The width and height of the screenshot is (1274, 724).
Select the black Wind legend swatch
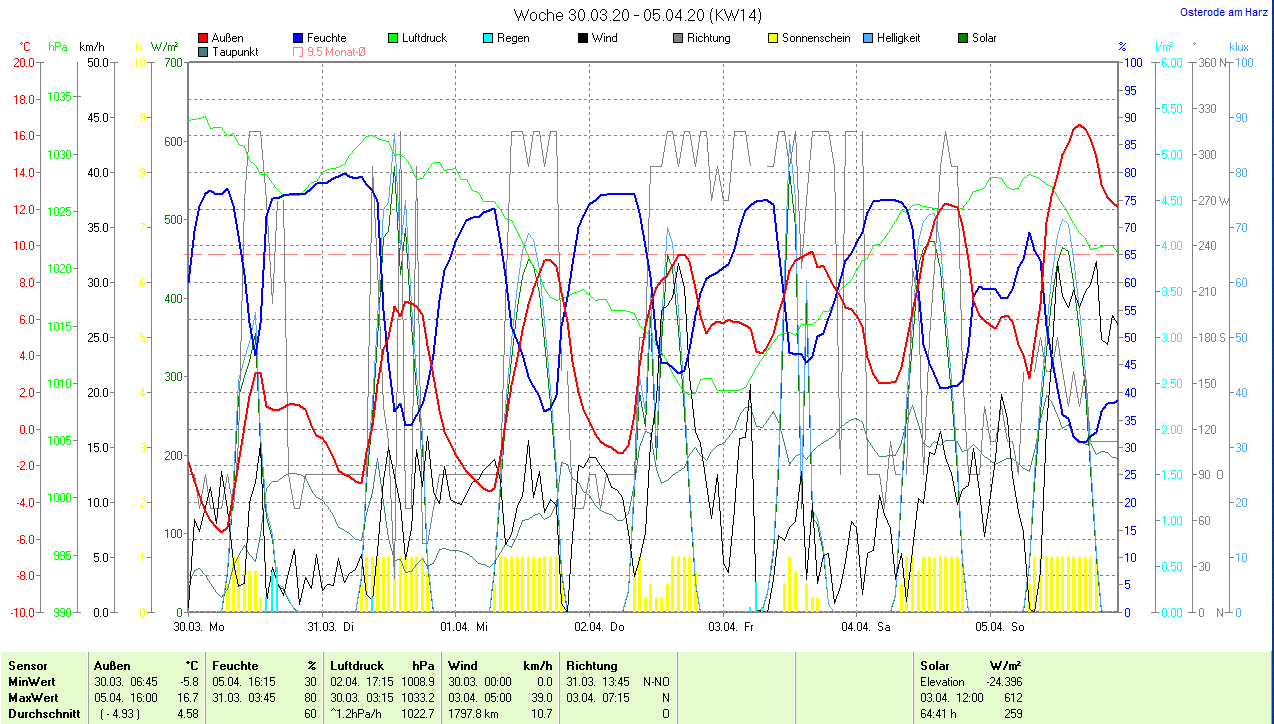(583, 38)
